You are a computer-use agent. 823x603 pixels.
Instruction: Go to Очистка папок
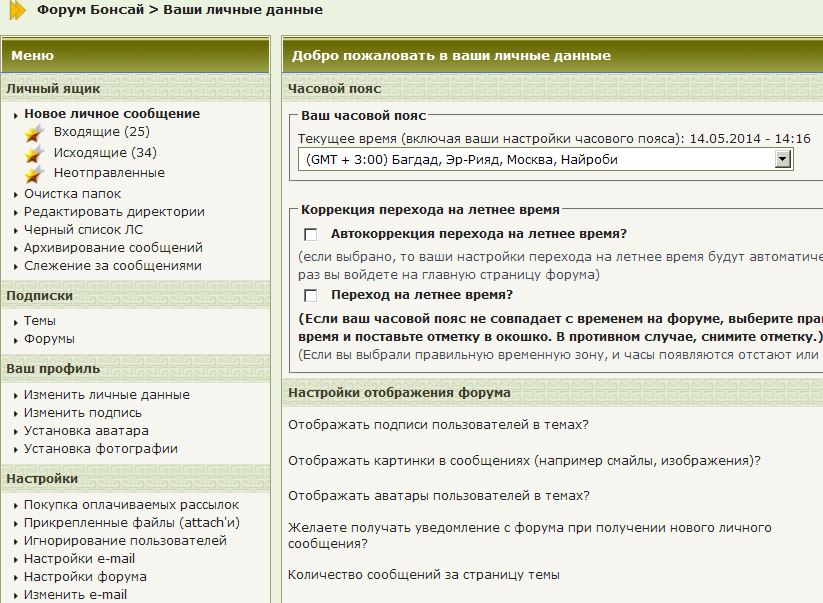pos(72,194)
